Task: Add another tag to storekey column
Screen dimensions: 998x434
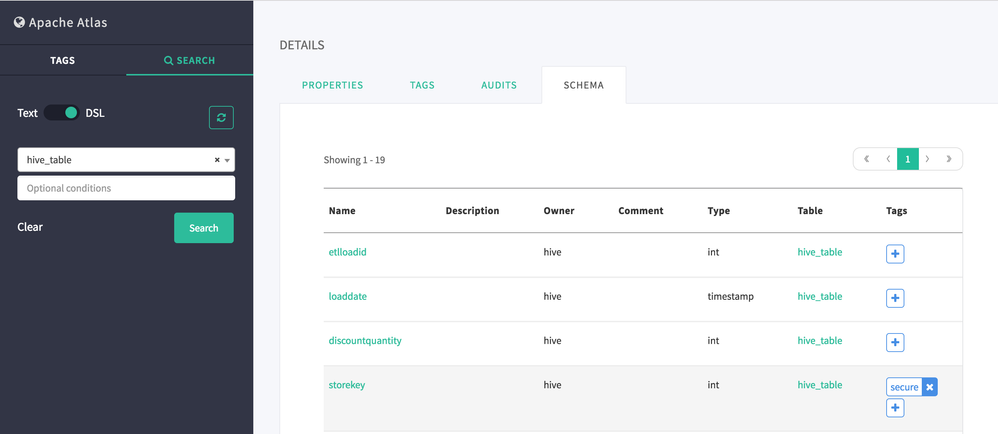Action: [895, 408]
